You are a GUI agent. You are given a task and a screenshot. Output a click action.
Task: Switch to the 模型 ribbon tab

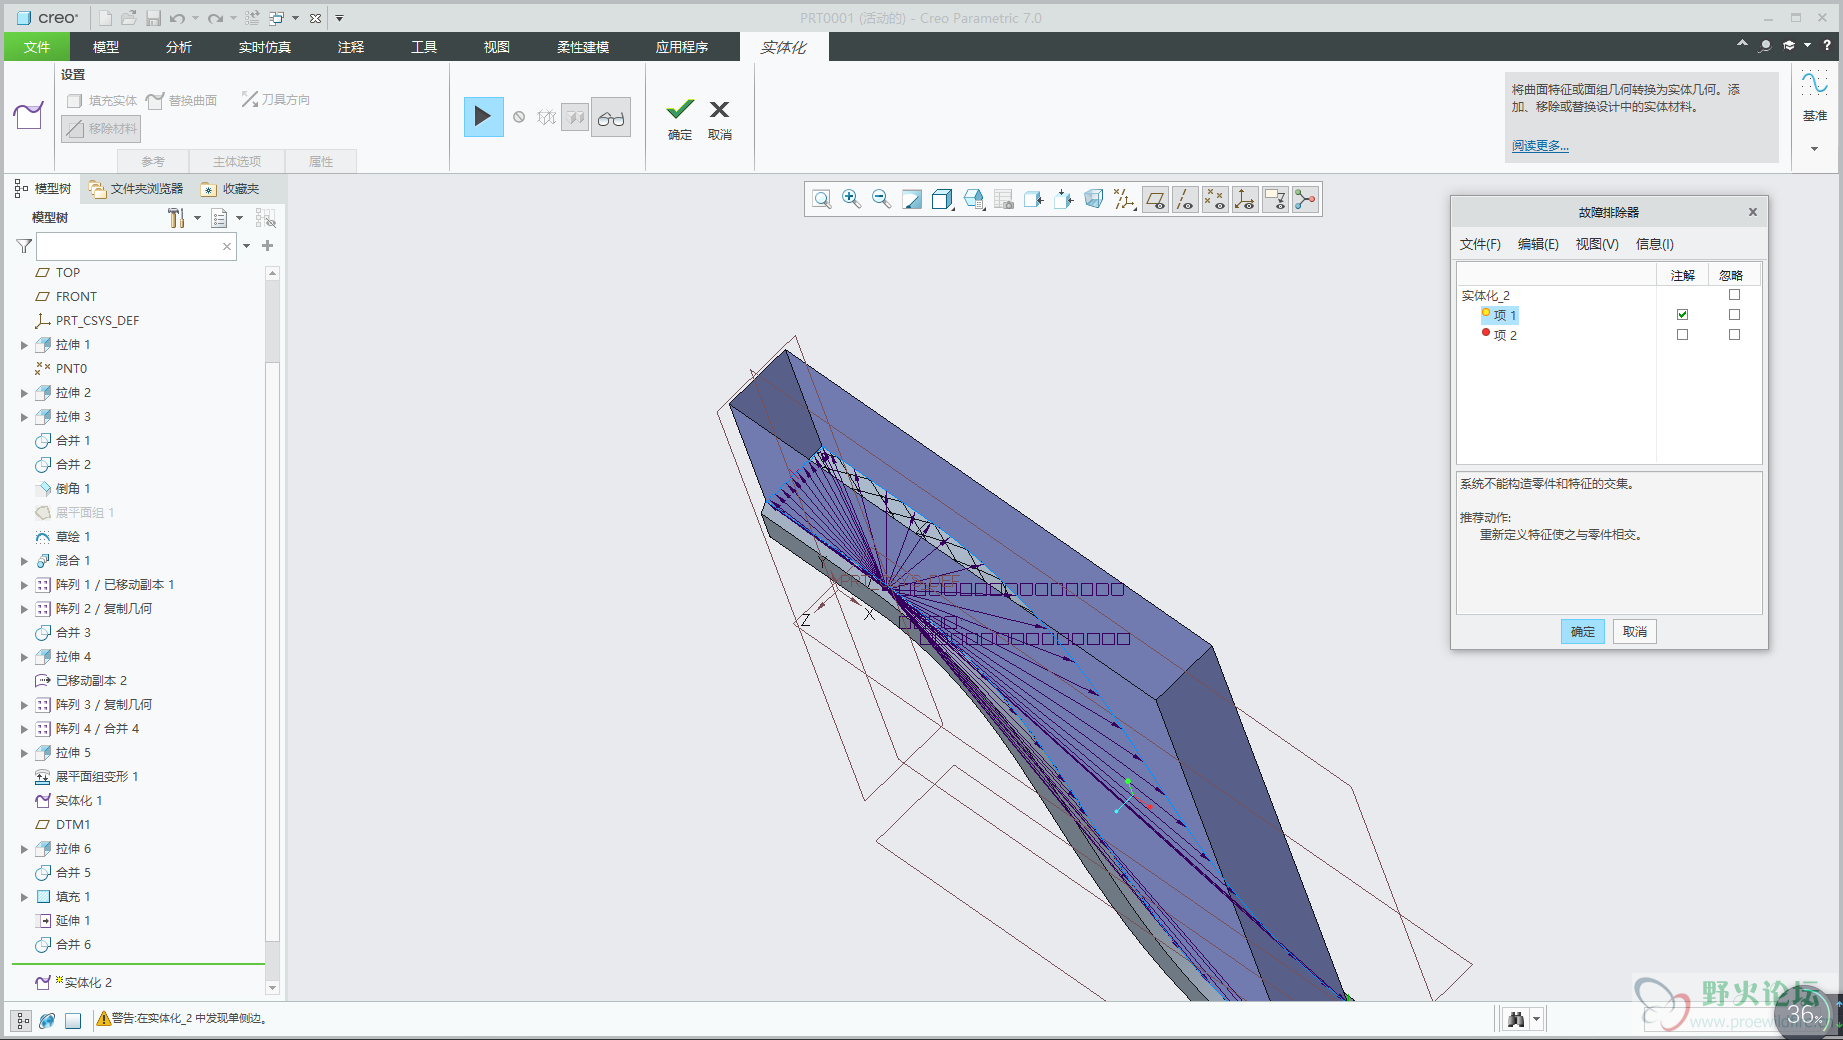(x=106, y=47)
